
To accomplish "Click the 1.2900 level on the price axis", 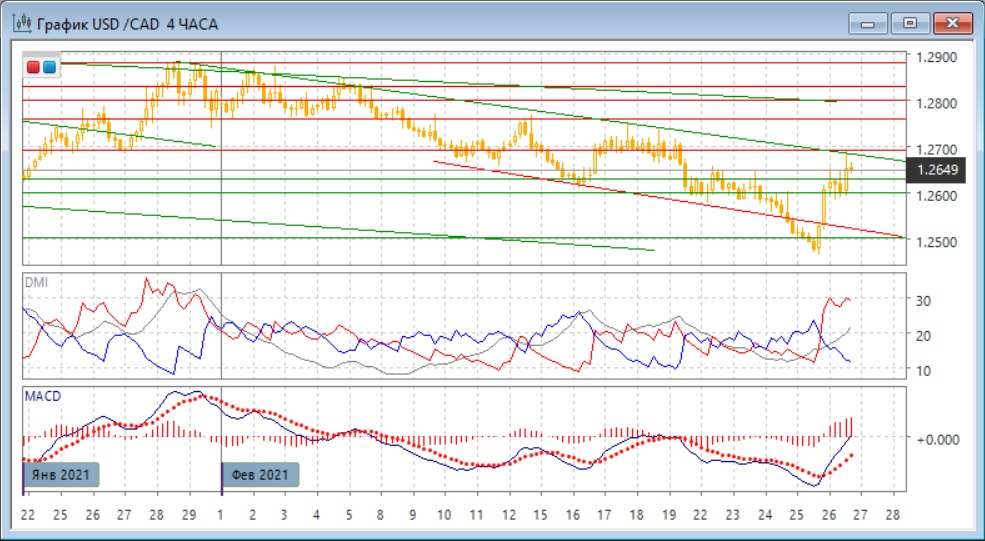I will [x=937, y=57].
